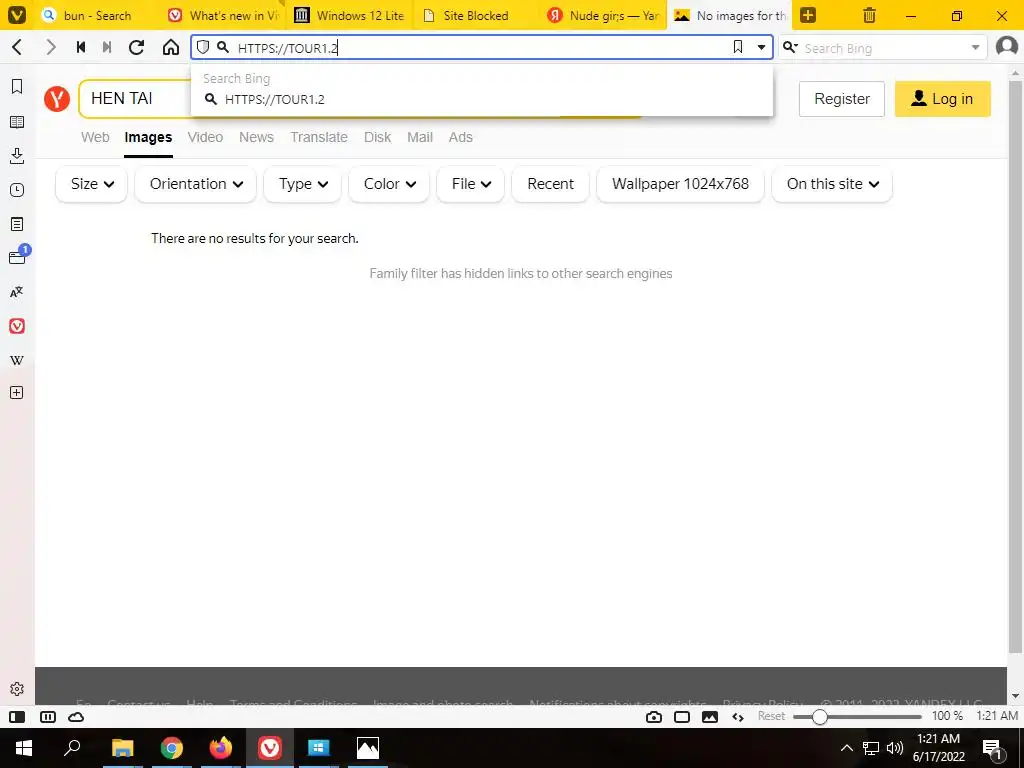Open the Bookmarks side panel

17,86
